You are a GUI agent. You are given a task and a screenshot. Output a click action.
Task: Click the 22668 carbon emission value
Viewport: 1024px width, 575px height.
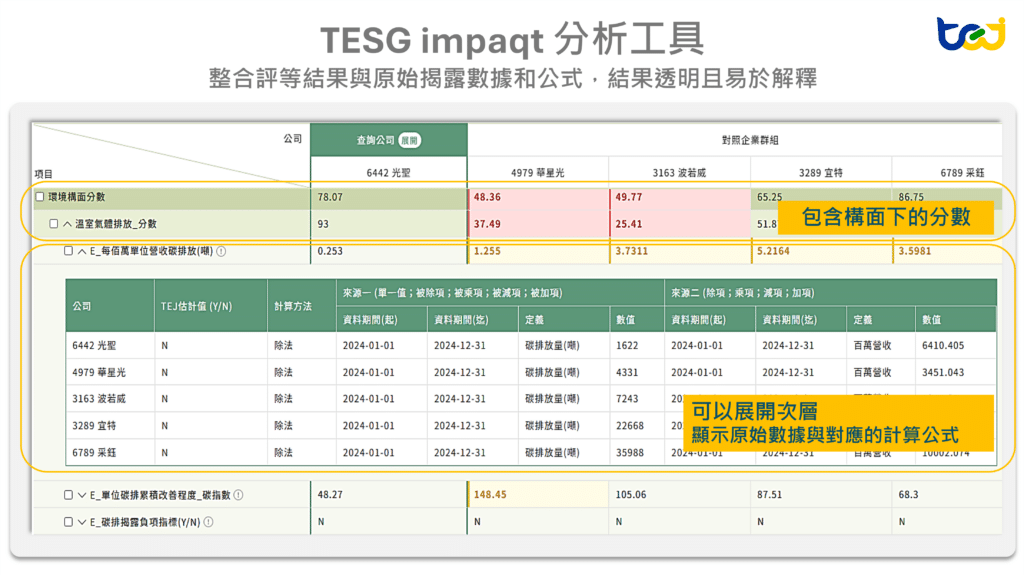click(630, 425)
